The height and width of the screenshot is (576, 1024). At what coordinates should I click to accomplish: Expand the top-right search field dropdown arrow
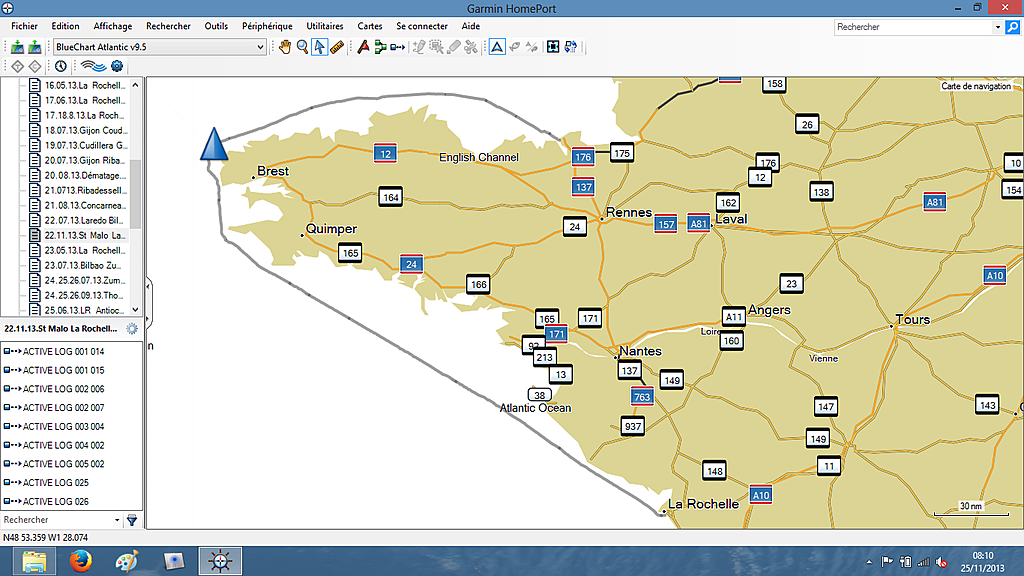tap(997, 27)
